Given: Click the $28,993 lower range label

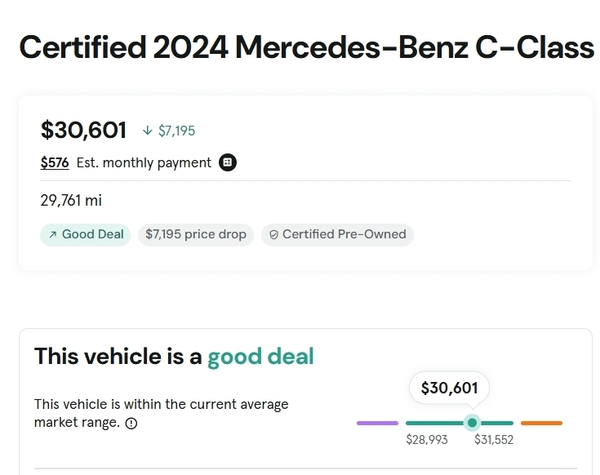Looking at the screenshot, I should (425, 440).
